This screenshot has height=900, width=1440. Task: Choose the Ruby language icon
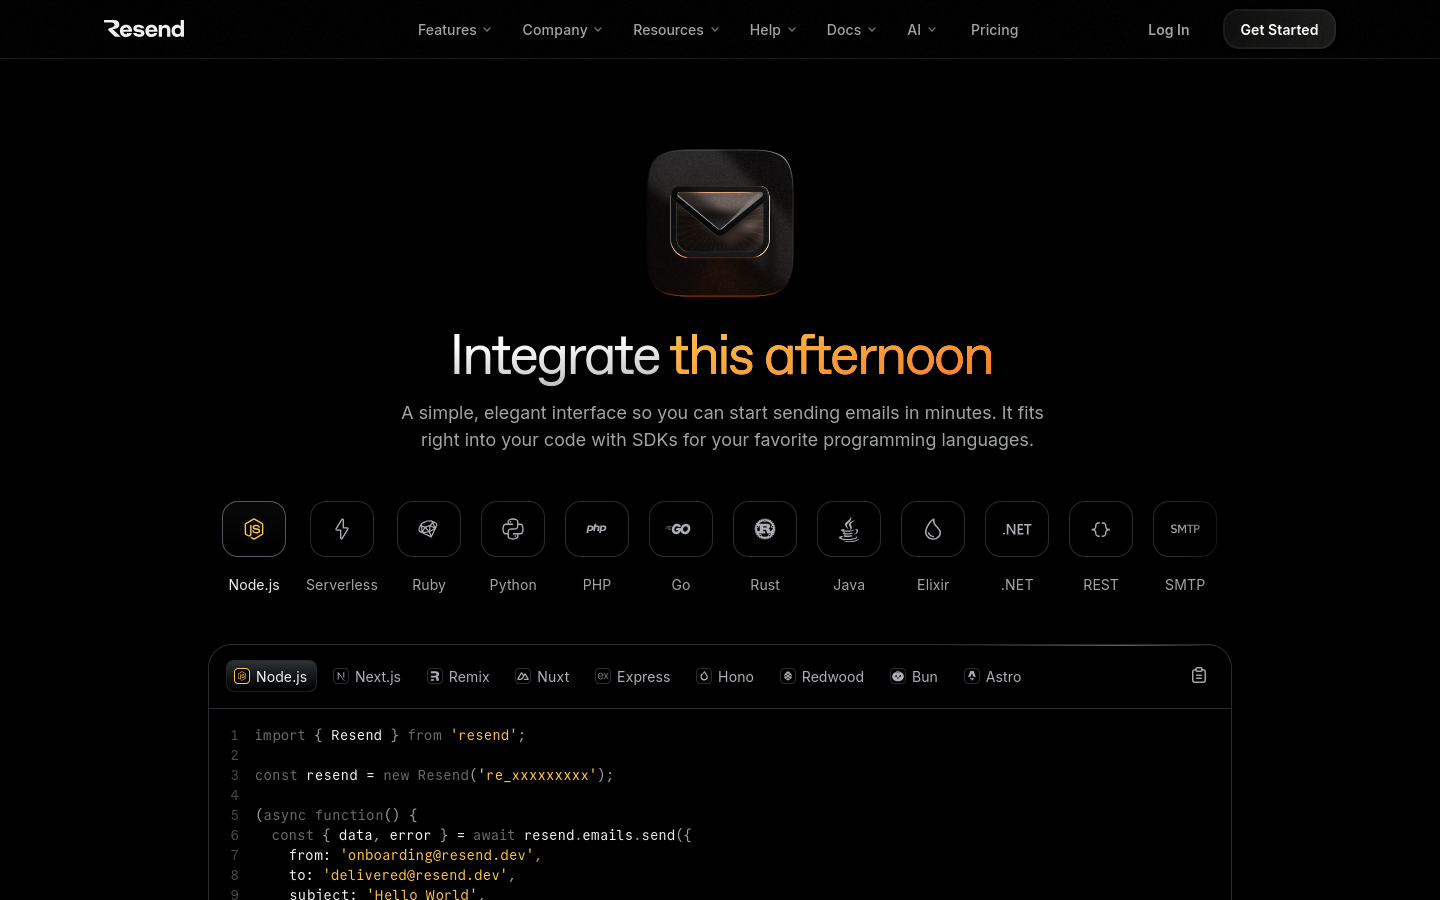click(x=429, y=529)
